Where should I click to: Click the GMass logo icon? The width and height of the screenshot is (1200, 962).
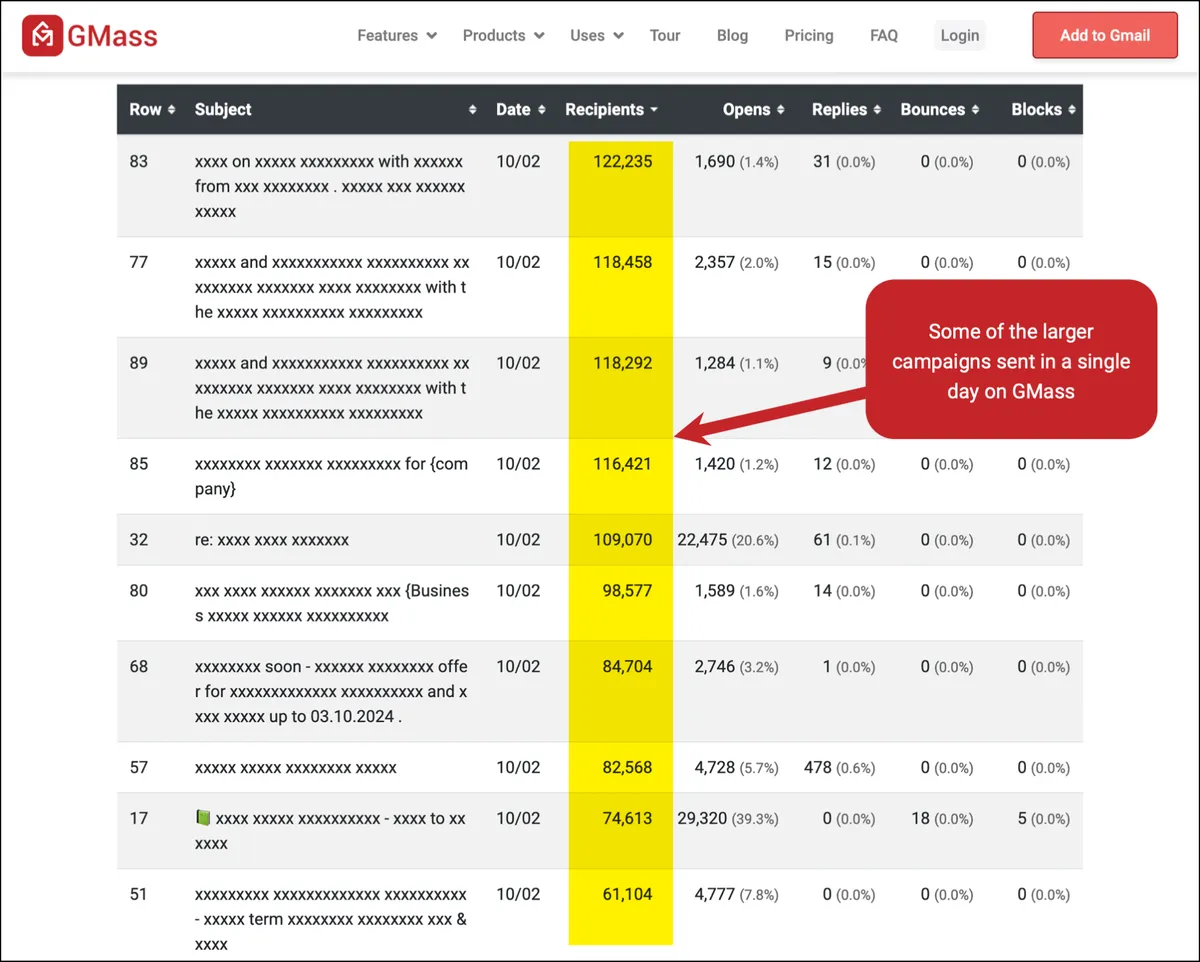tap(43, 36)
